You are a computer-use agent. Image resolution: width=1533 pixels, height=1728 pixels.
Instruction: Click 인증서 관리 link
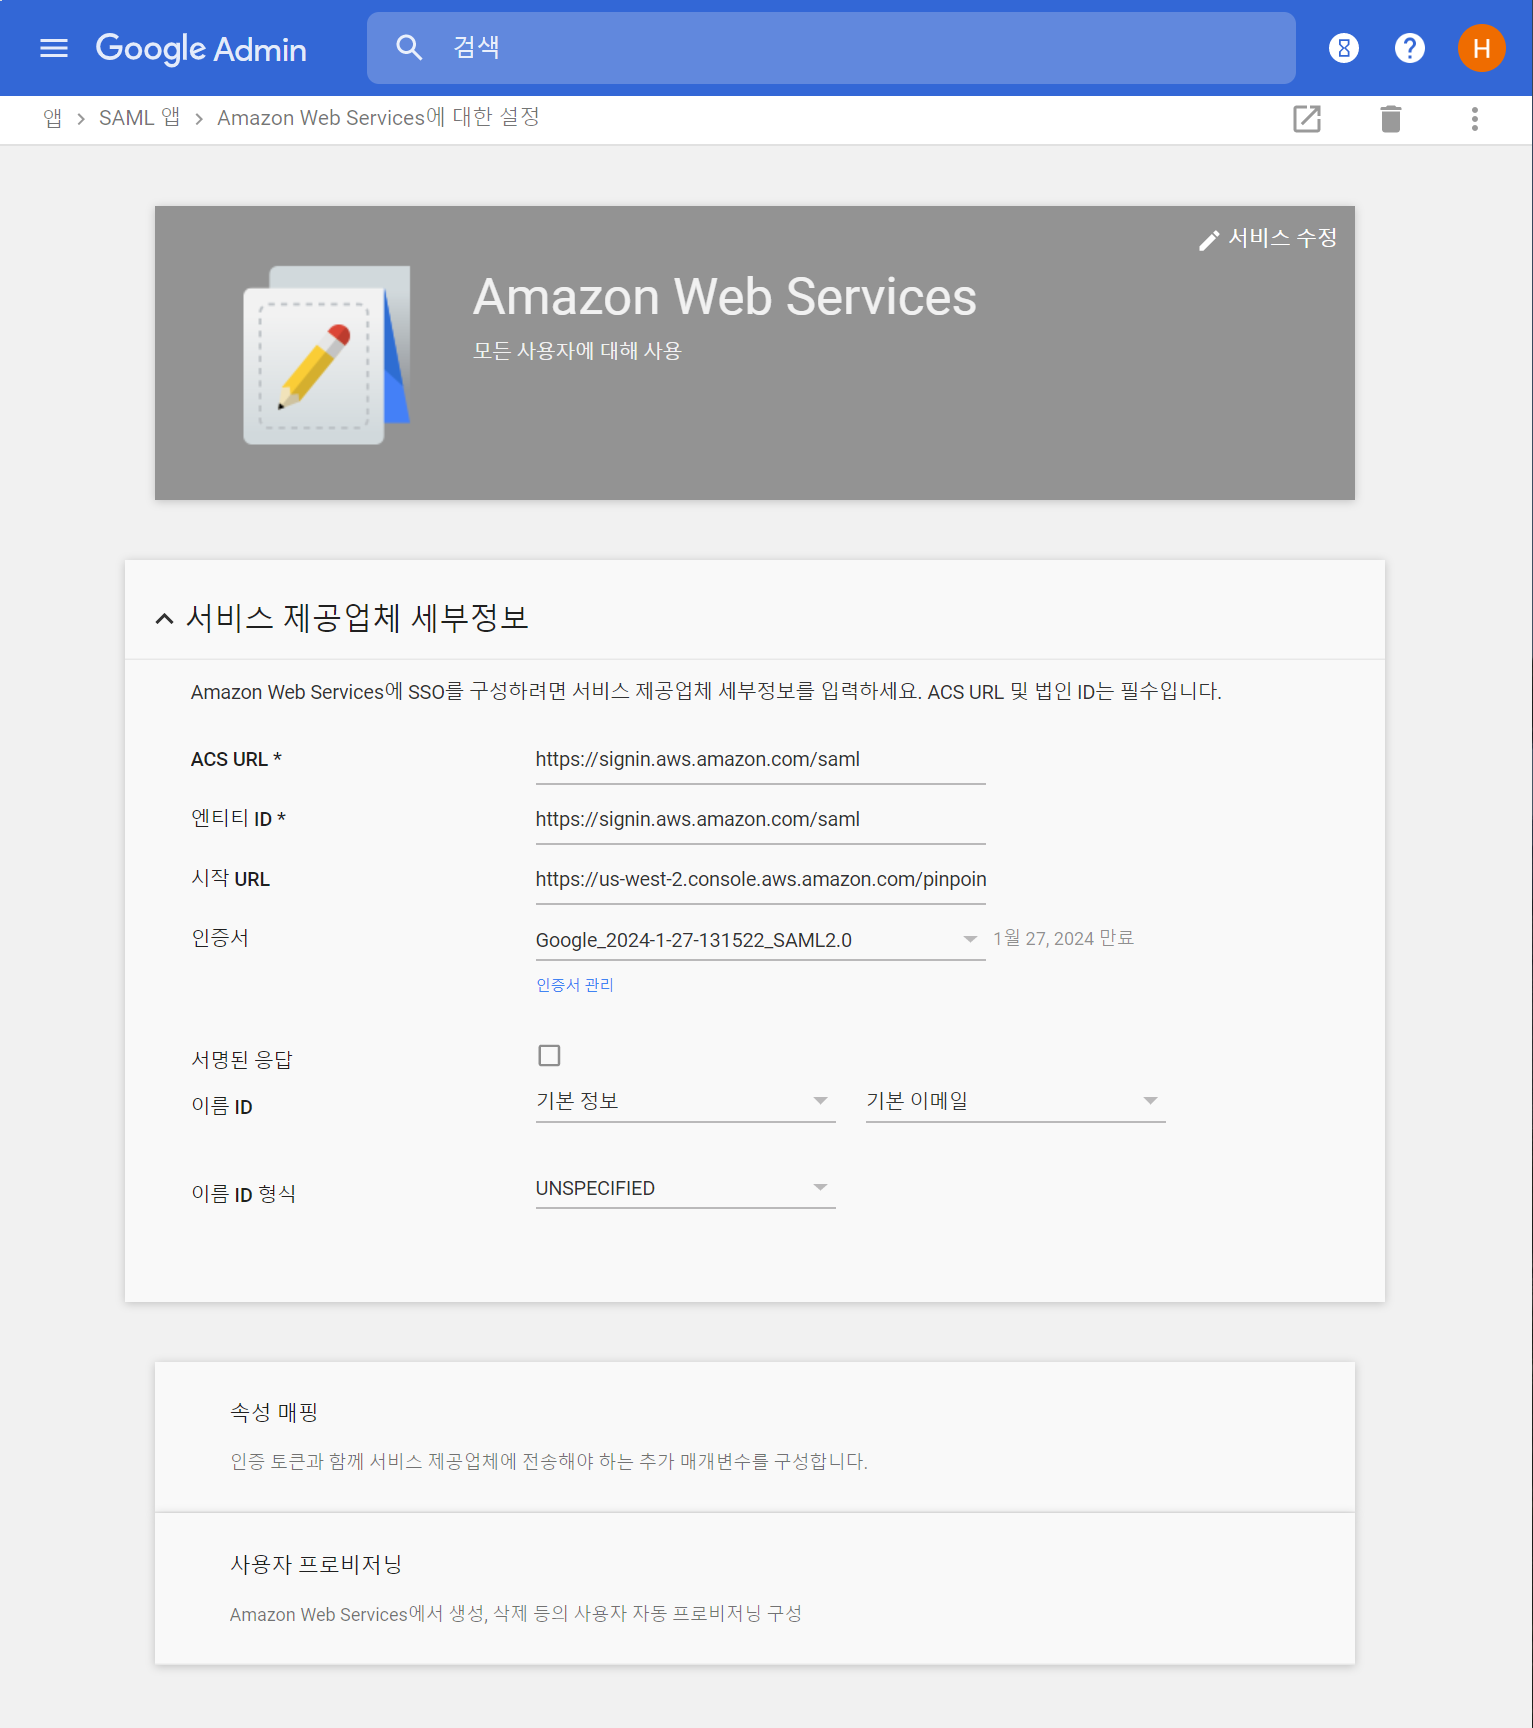(x=575, y=985)
